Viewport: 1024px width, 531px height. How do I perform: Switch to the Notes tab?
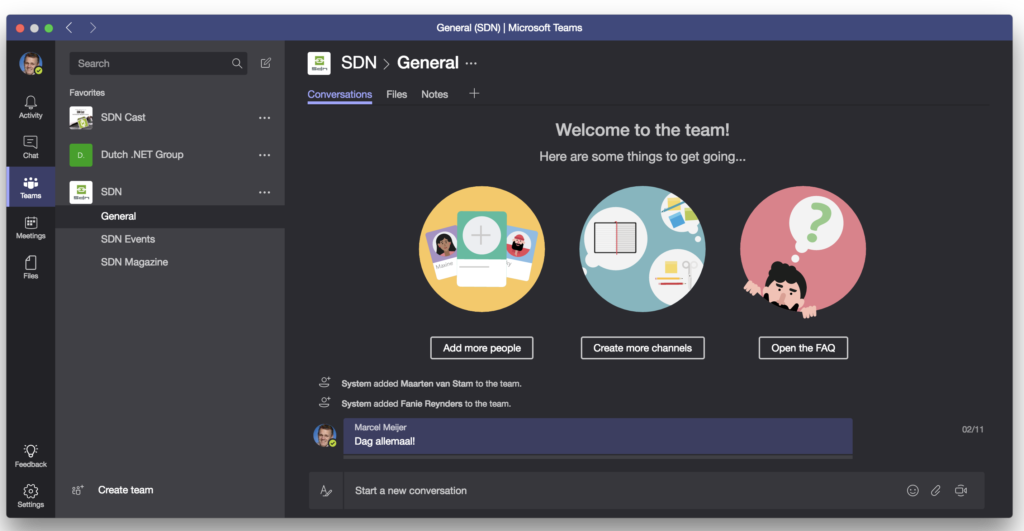434,94
